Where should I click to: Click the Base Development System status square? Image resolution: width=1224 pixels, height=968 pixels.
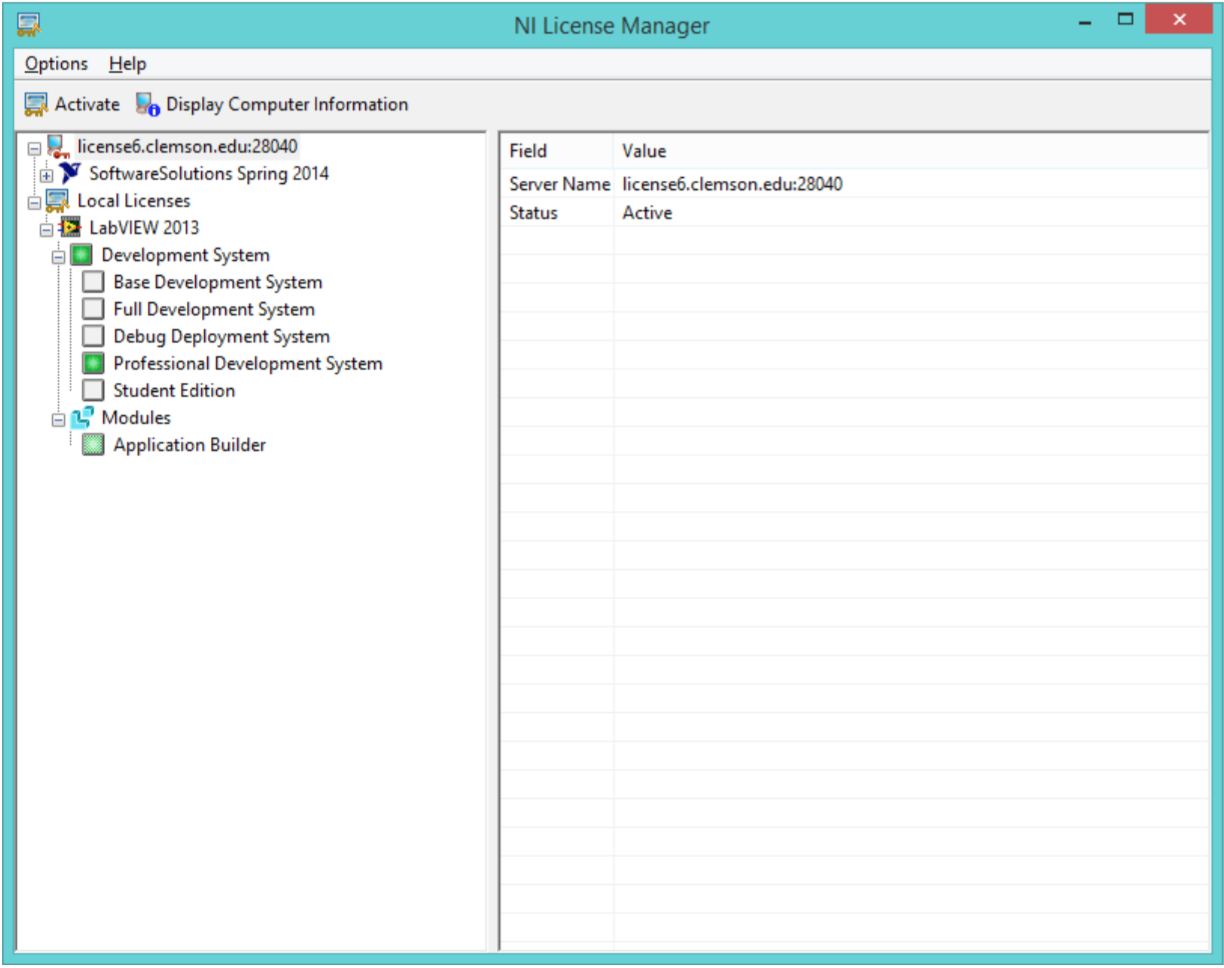(93, 282)
